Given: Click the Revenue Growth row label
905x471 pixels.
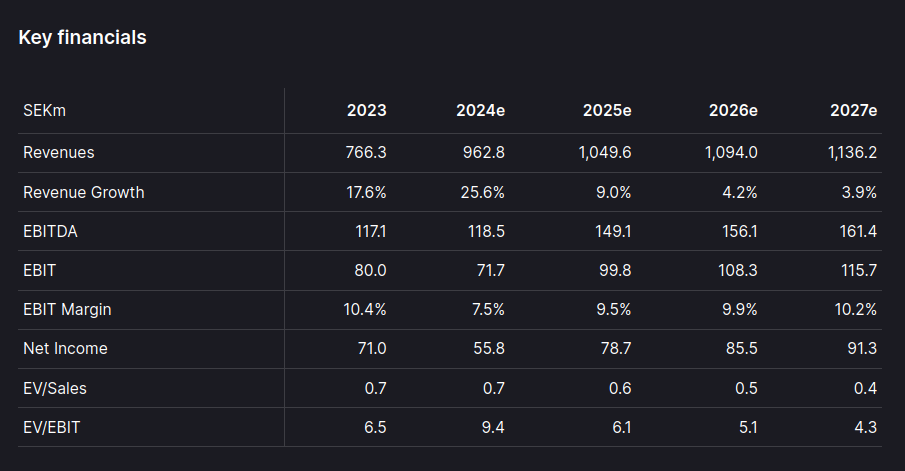Looking at the screenshot, I should (83, 192).
